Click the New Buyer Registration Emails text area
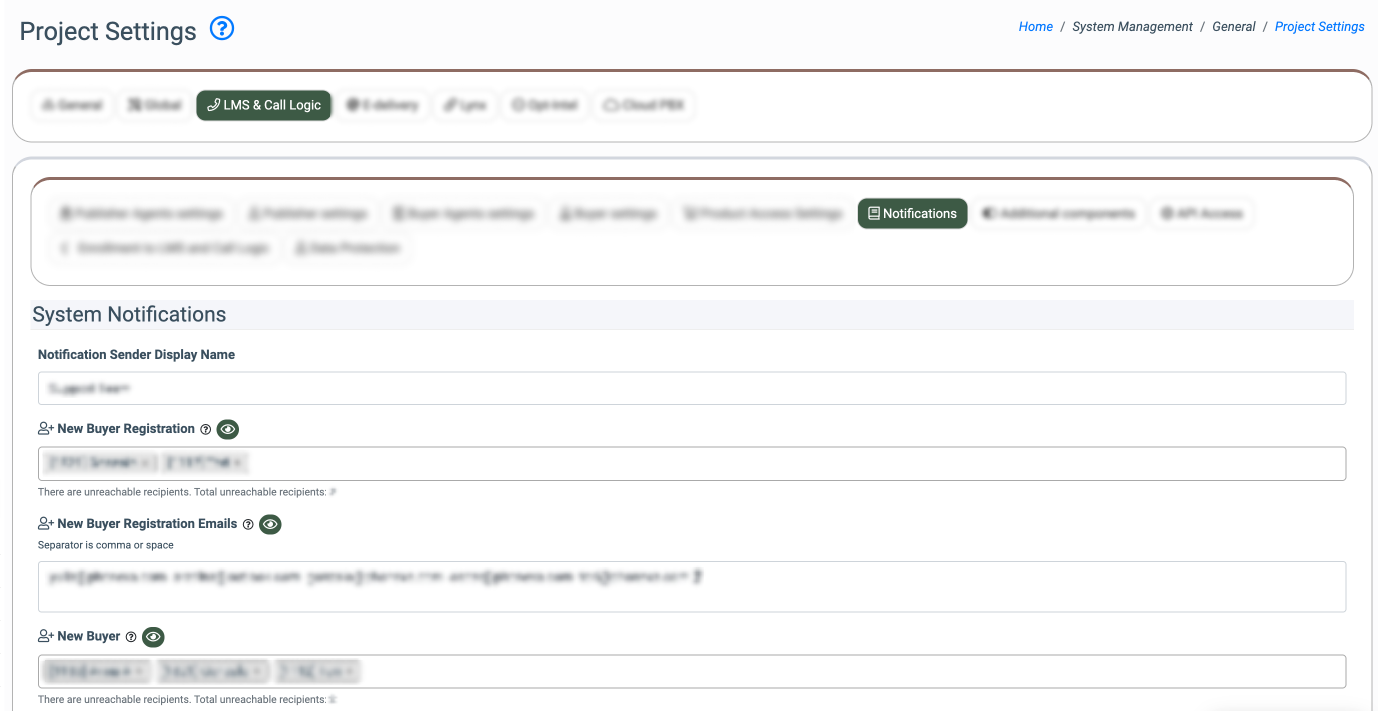The width and height of the screenshot is (1378, 711). [691, 587]
